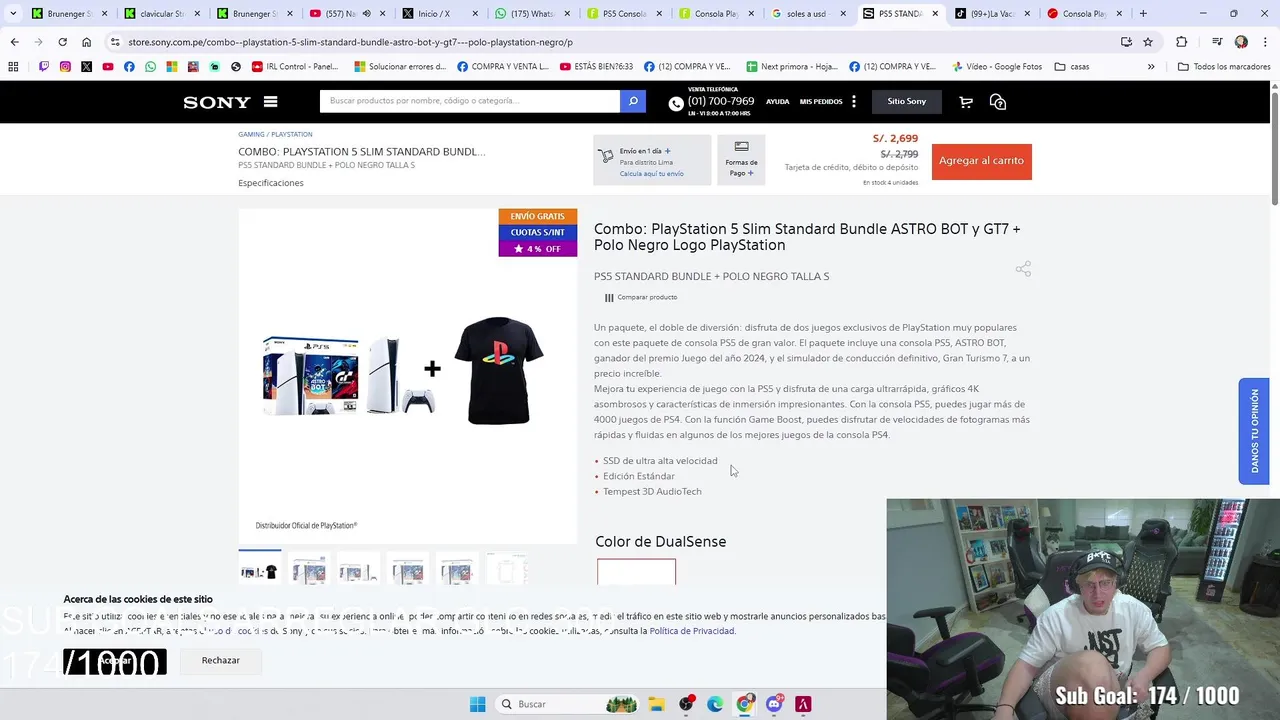Bookmark this page with the star icon

pos(1148,42)
